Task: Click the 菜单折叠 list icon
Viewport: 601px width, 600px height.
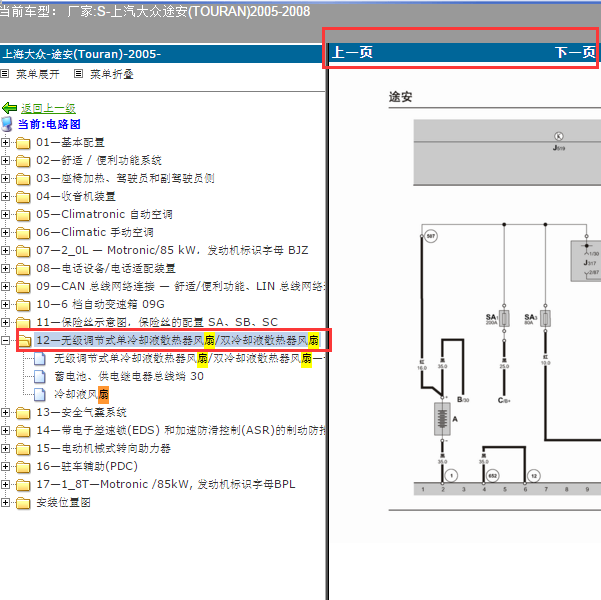Action: (78, 74)
